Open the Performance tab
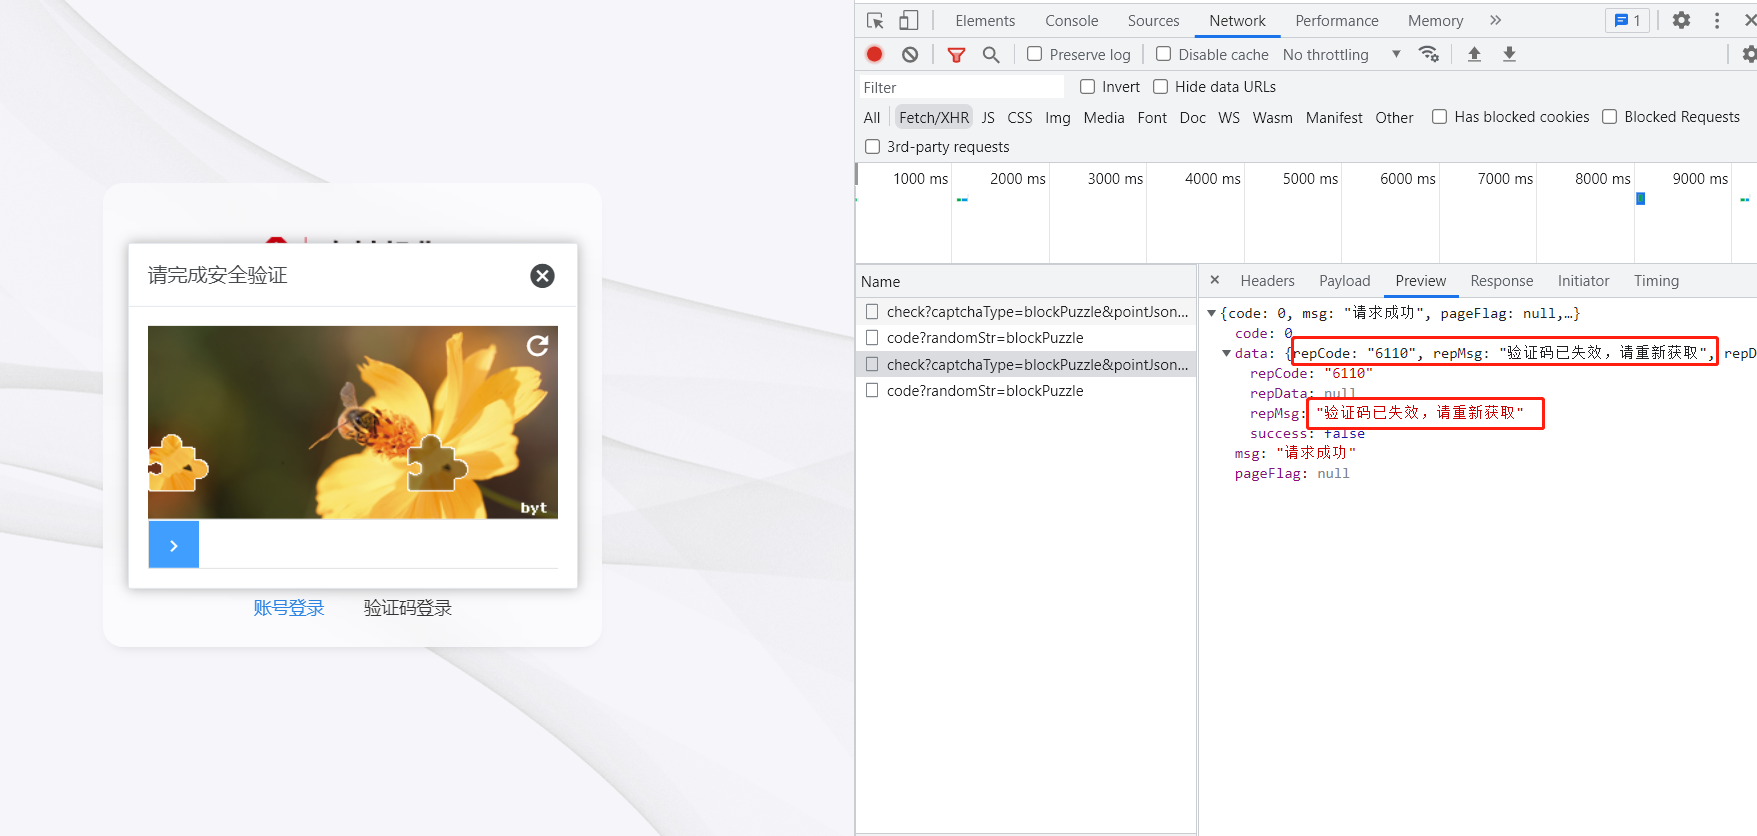The width and height of the screenshot is (1757, 836). [1337, 20]
